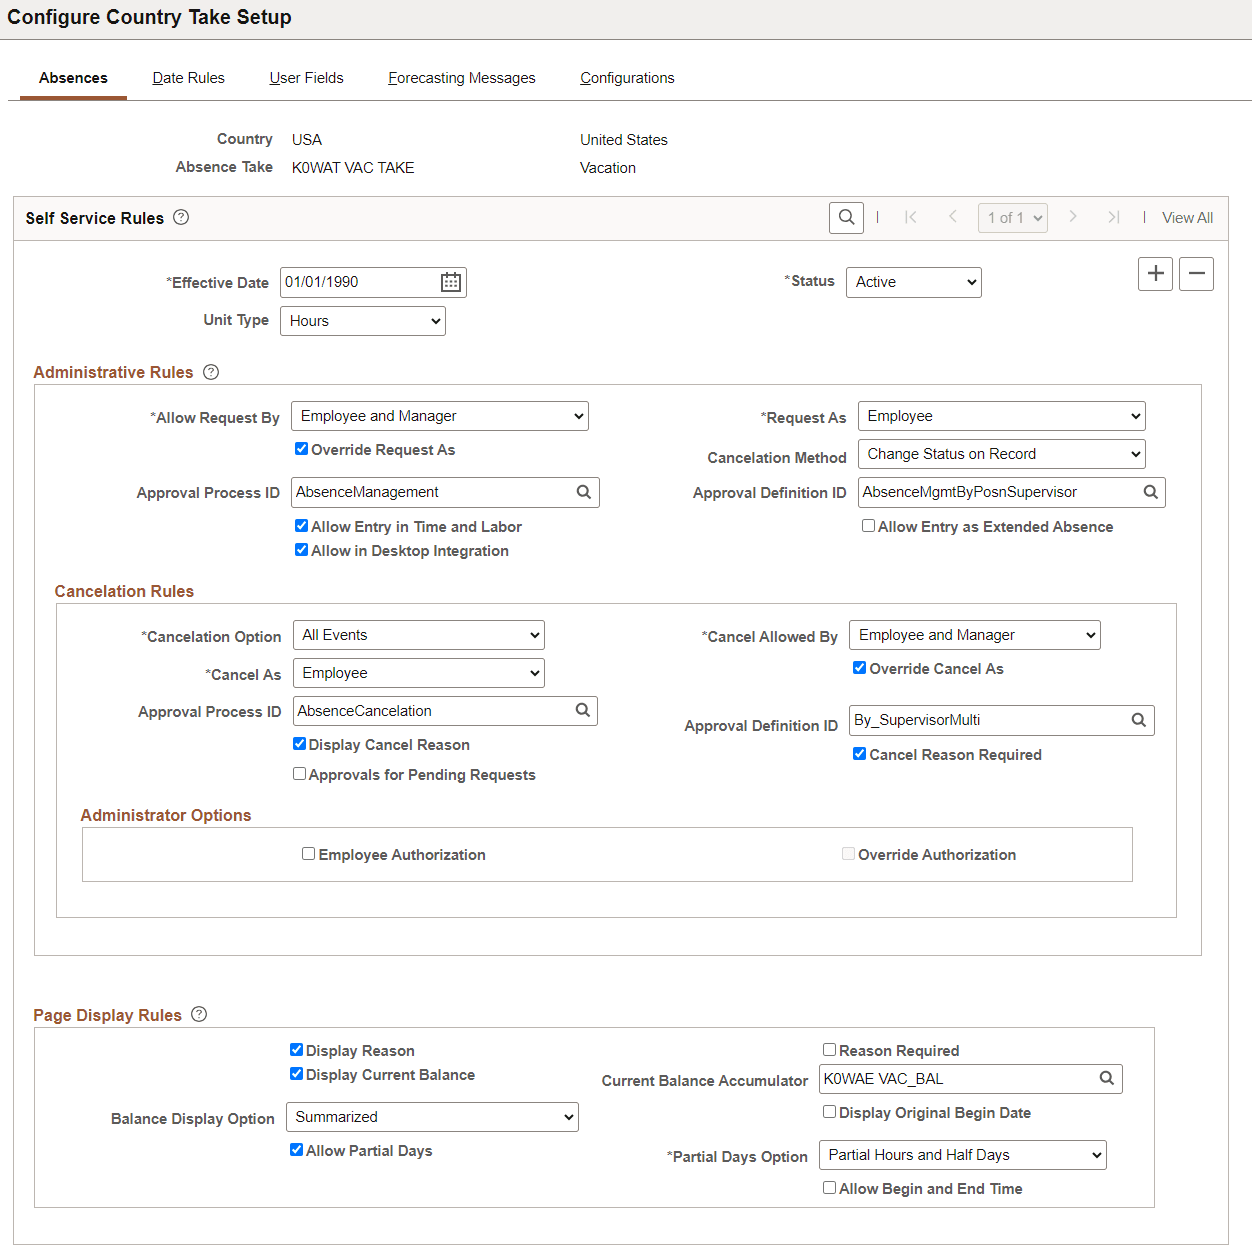Open the Self Service Rules search icon
The width and height of the screenshot is (1252, 1254).
tap(846, 217)
